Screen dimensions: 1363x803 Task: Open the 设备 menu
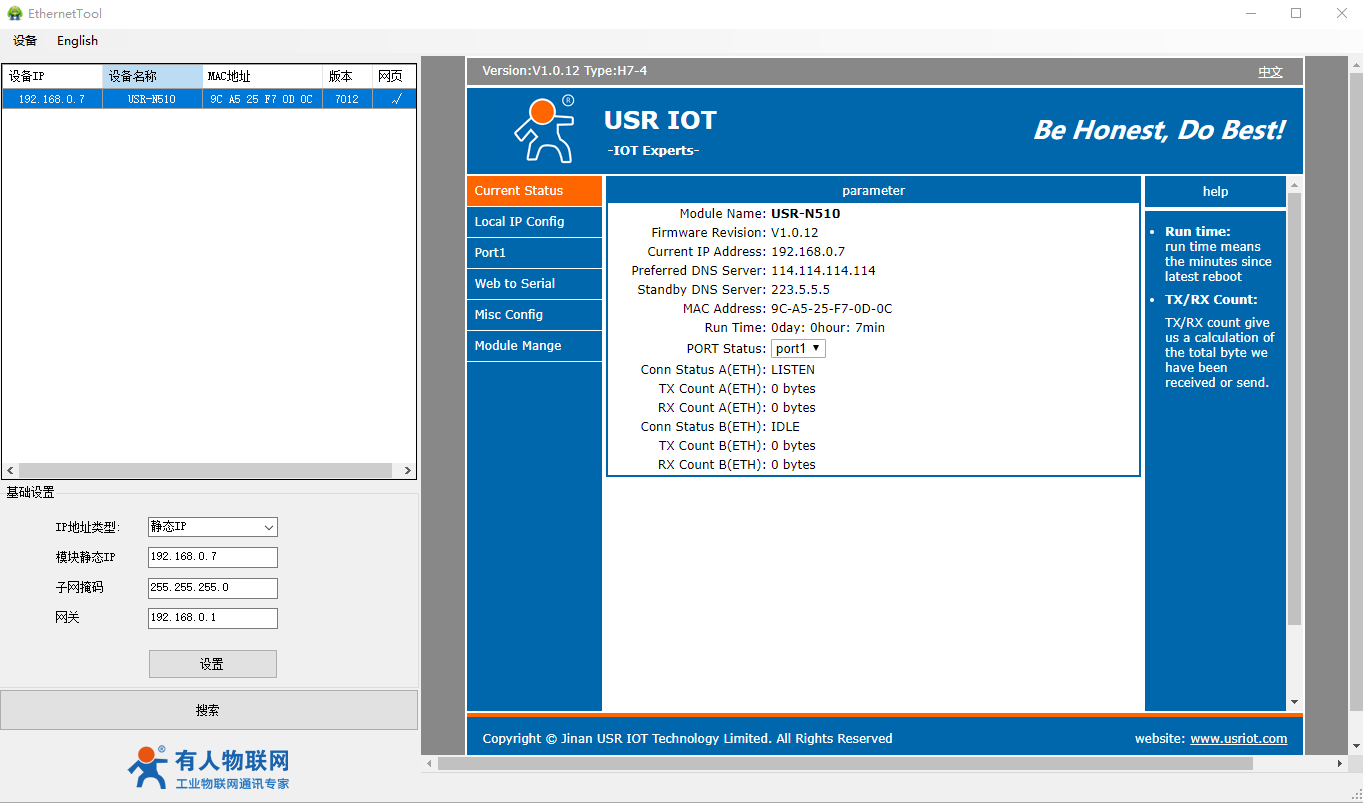(25, 41)
